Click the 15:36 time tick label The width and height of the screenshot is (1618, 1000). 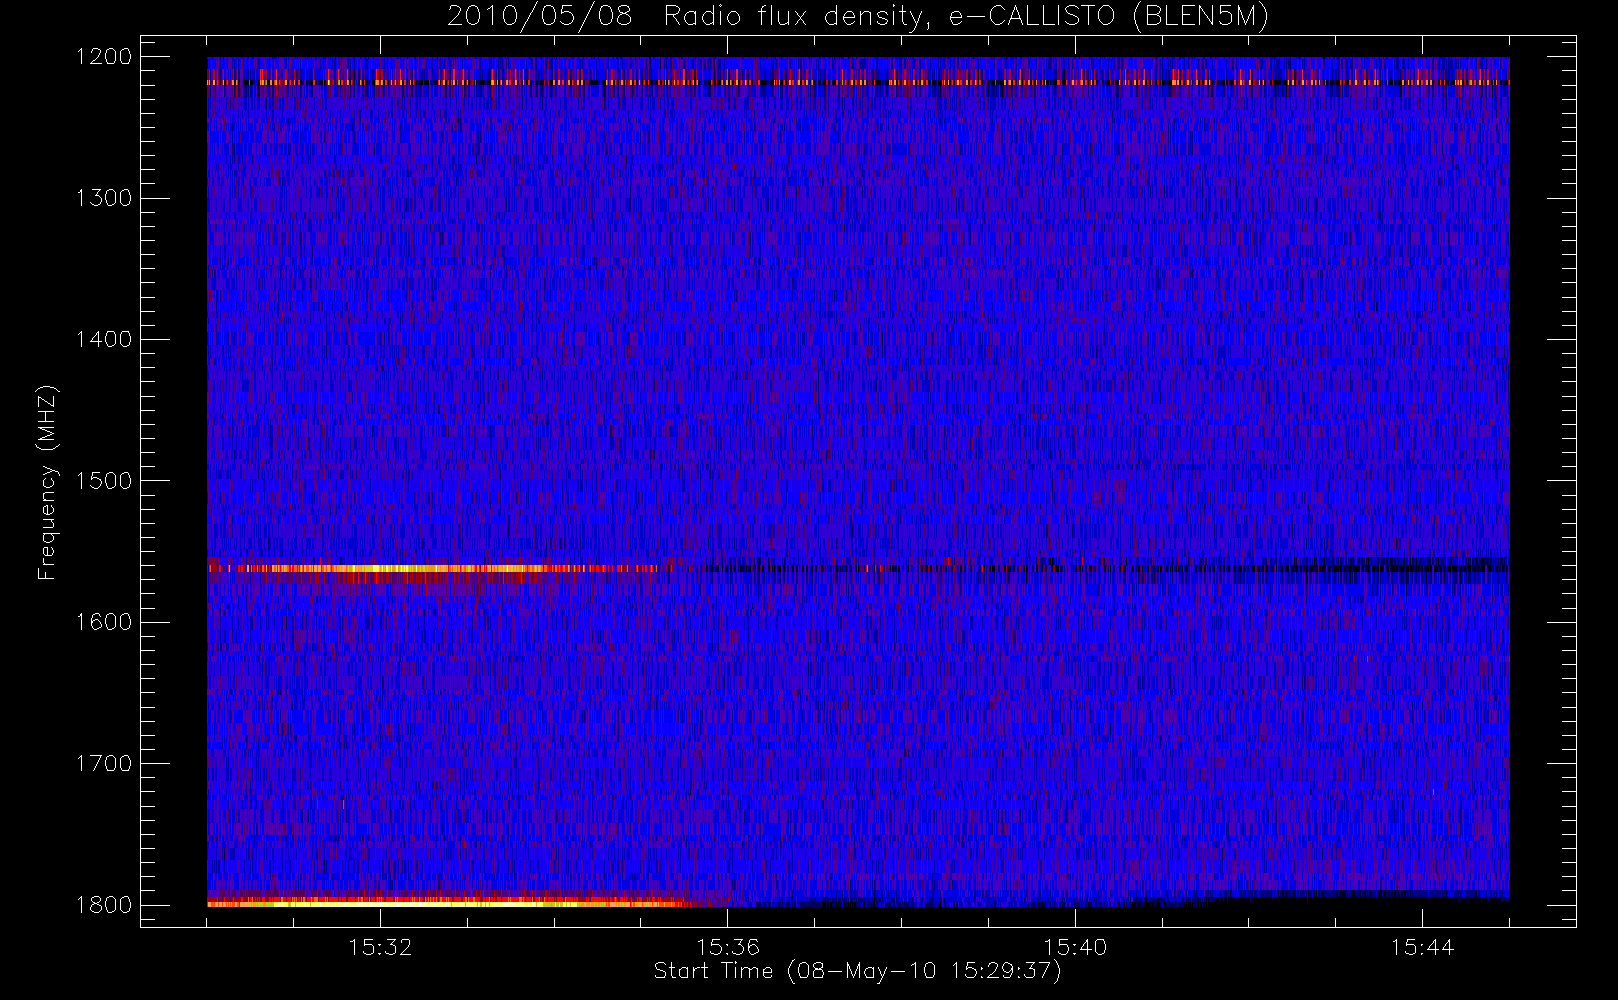click(728, 947)
